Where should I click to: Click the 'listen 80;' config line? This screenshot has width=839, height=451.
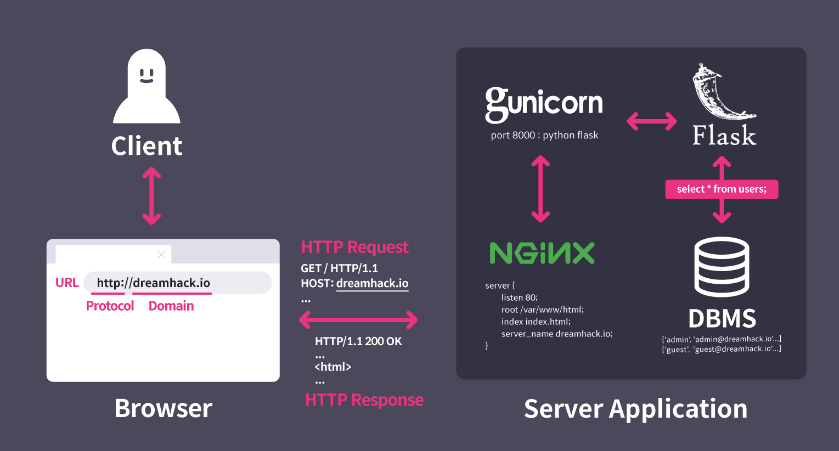point(519,297)
